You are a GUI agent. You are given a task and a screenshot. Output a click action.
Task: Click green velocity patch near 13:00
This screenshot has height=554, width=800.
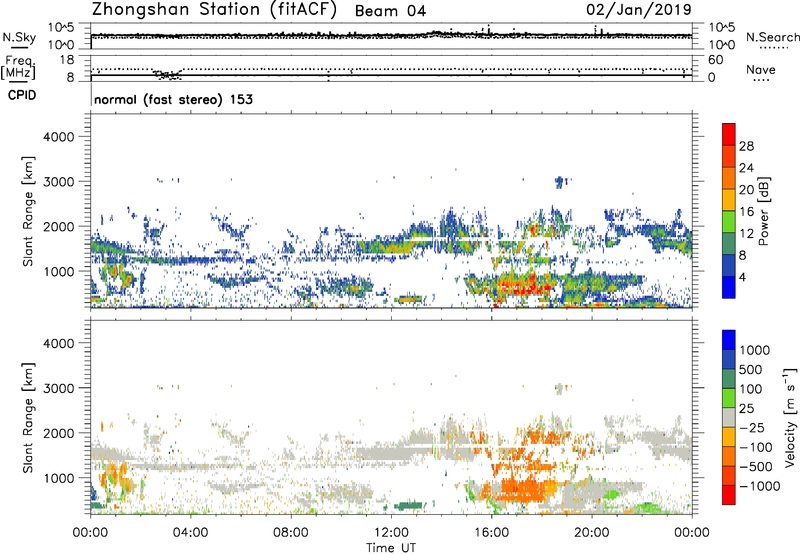point(409,506)
